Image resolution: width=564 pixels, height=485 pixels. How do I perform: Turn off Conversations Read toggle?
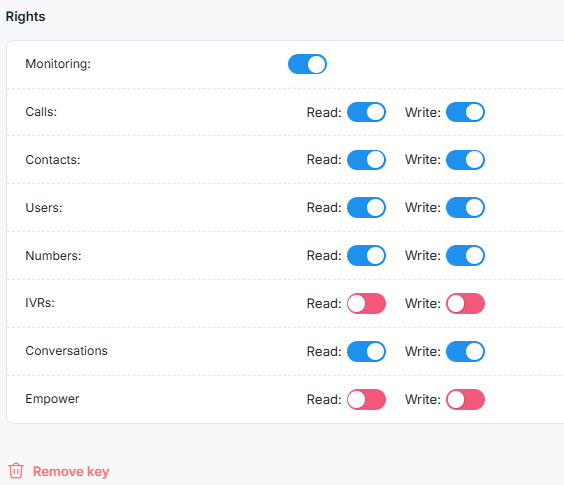[x=366, y=352]
